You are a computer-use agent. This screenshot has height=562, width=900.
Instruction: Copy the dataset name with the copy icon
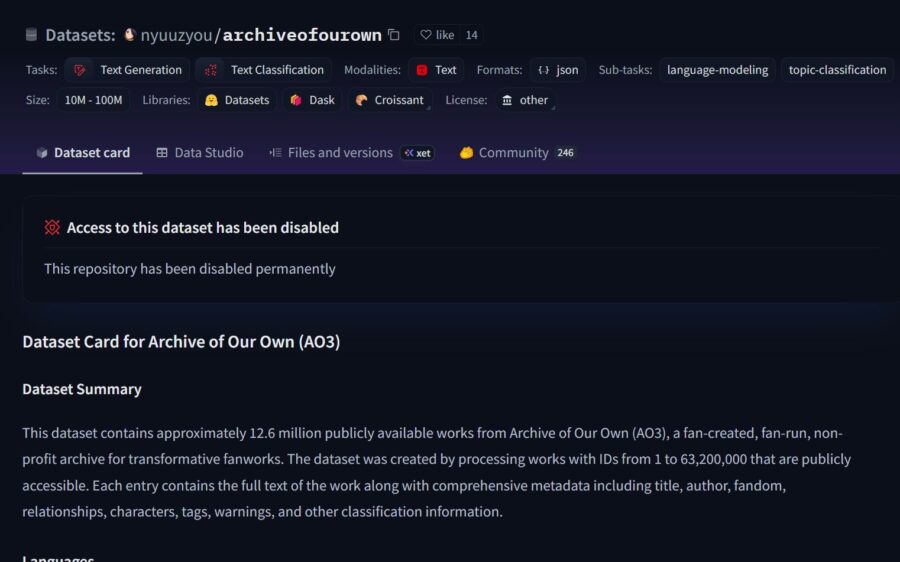point(394,34)
